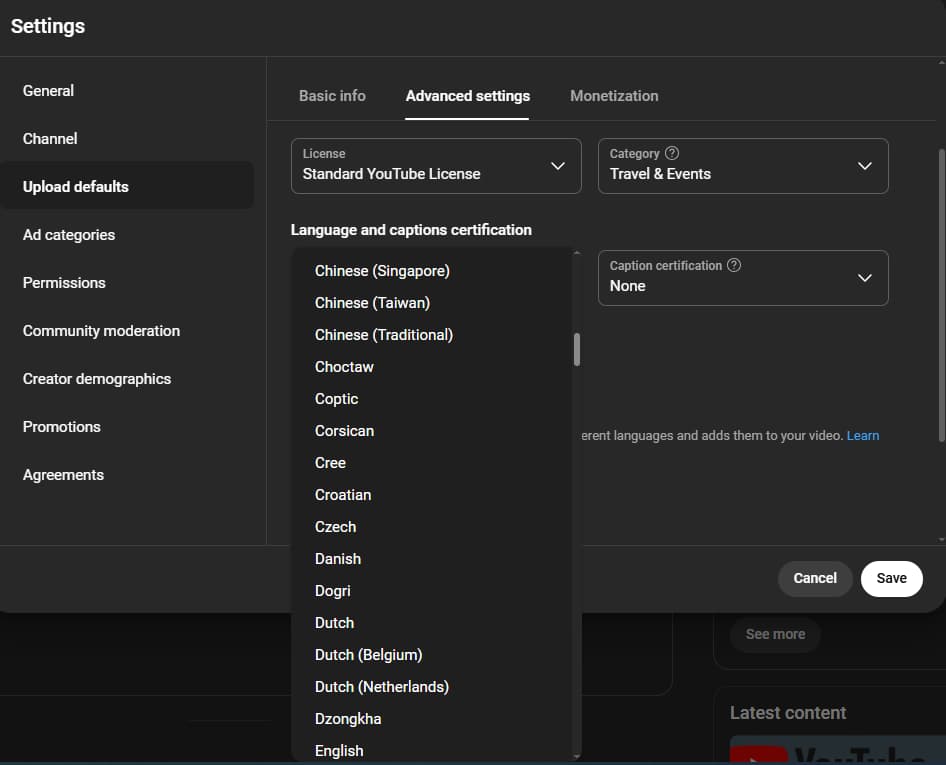Select Upload defaults in sidebar
Viewport: 946px width, 765px height.
127,186
